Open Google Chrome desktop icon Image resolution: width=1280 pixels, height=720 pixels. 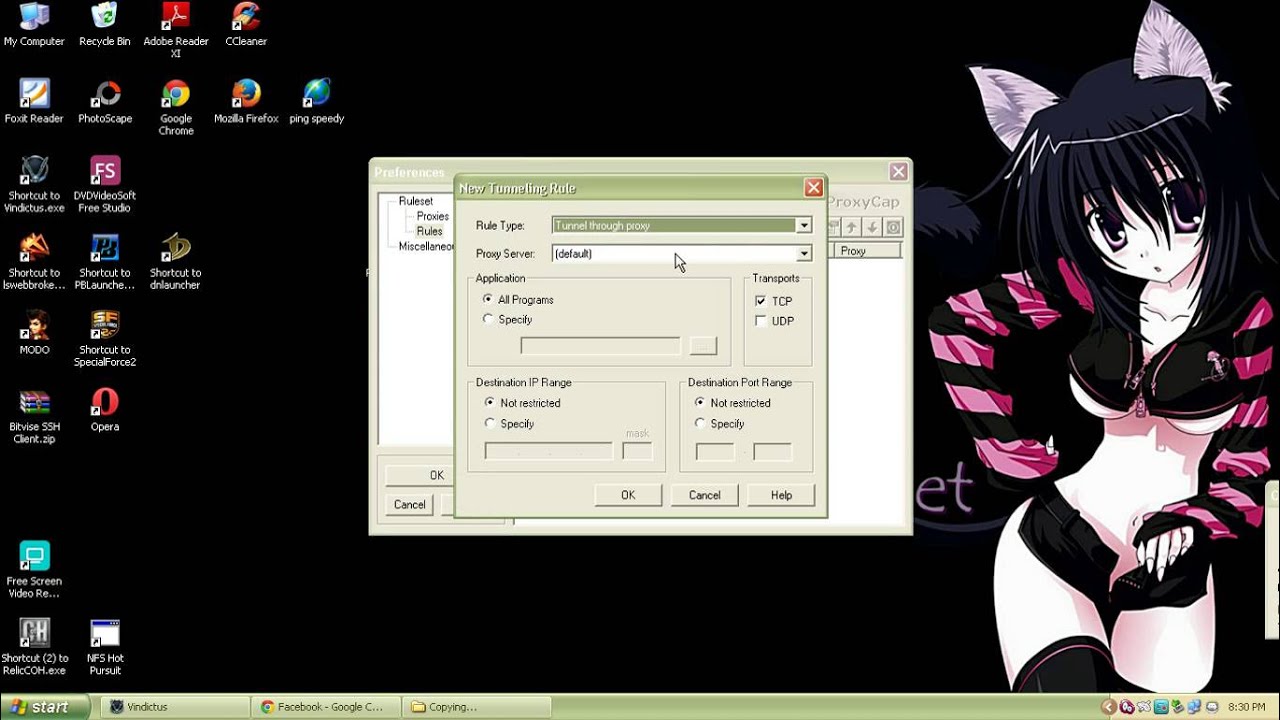[176, 108]
